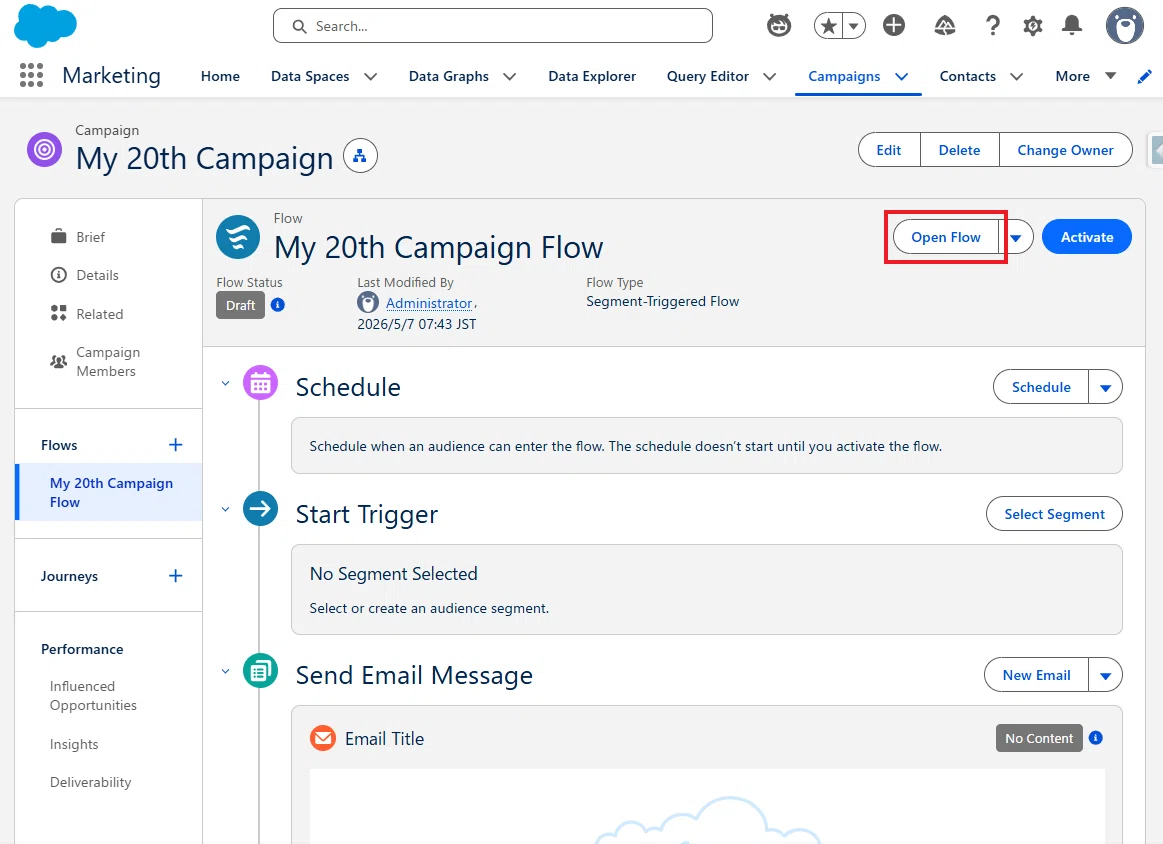Click the Start Trigger arrow step icon

(x=260, y=509)
